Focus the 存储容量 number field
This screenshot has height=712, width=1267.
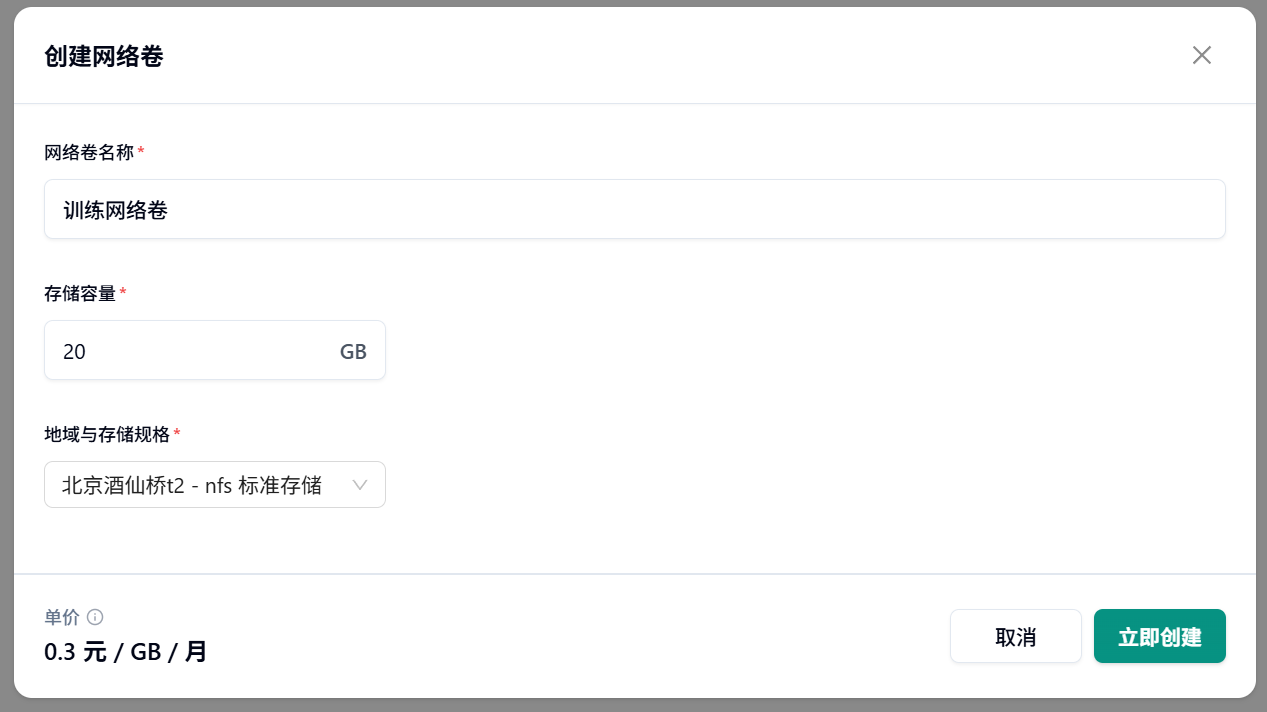tap(215, 350)
